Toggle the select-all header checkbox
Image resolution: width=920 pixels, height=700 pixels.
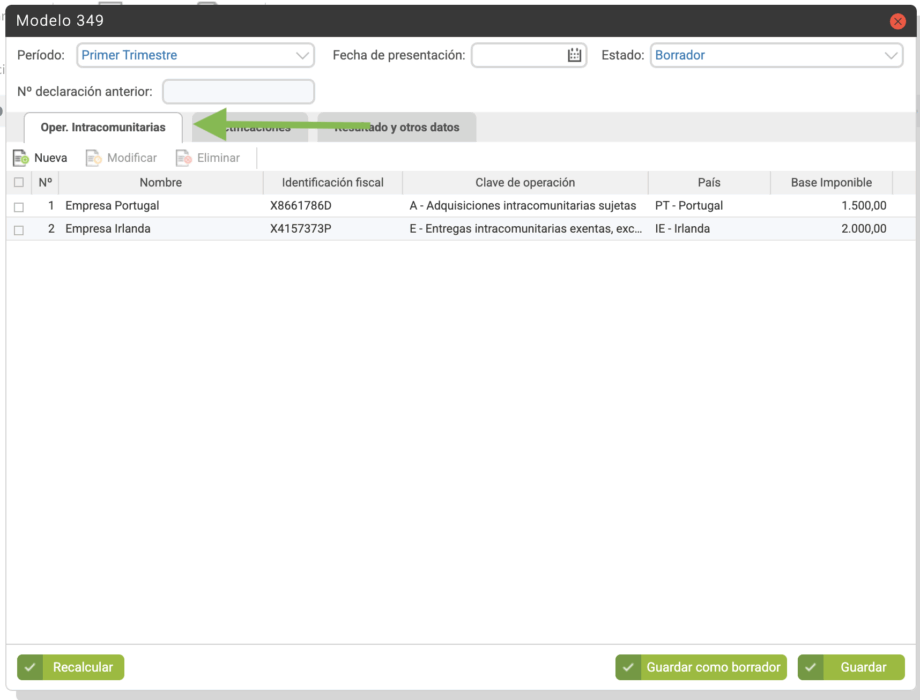(19, 183)
